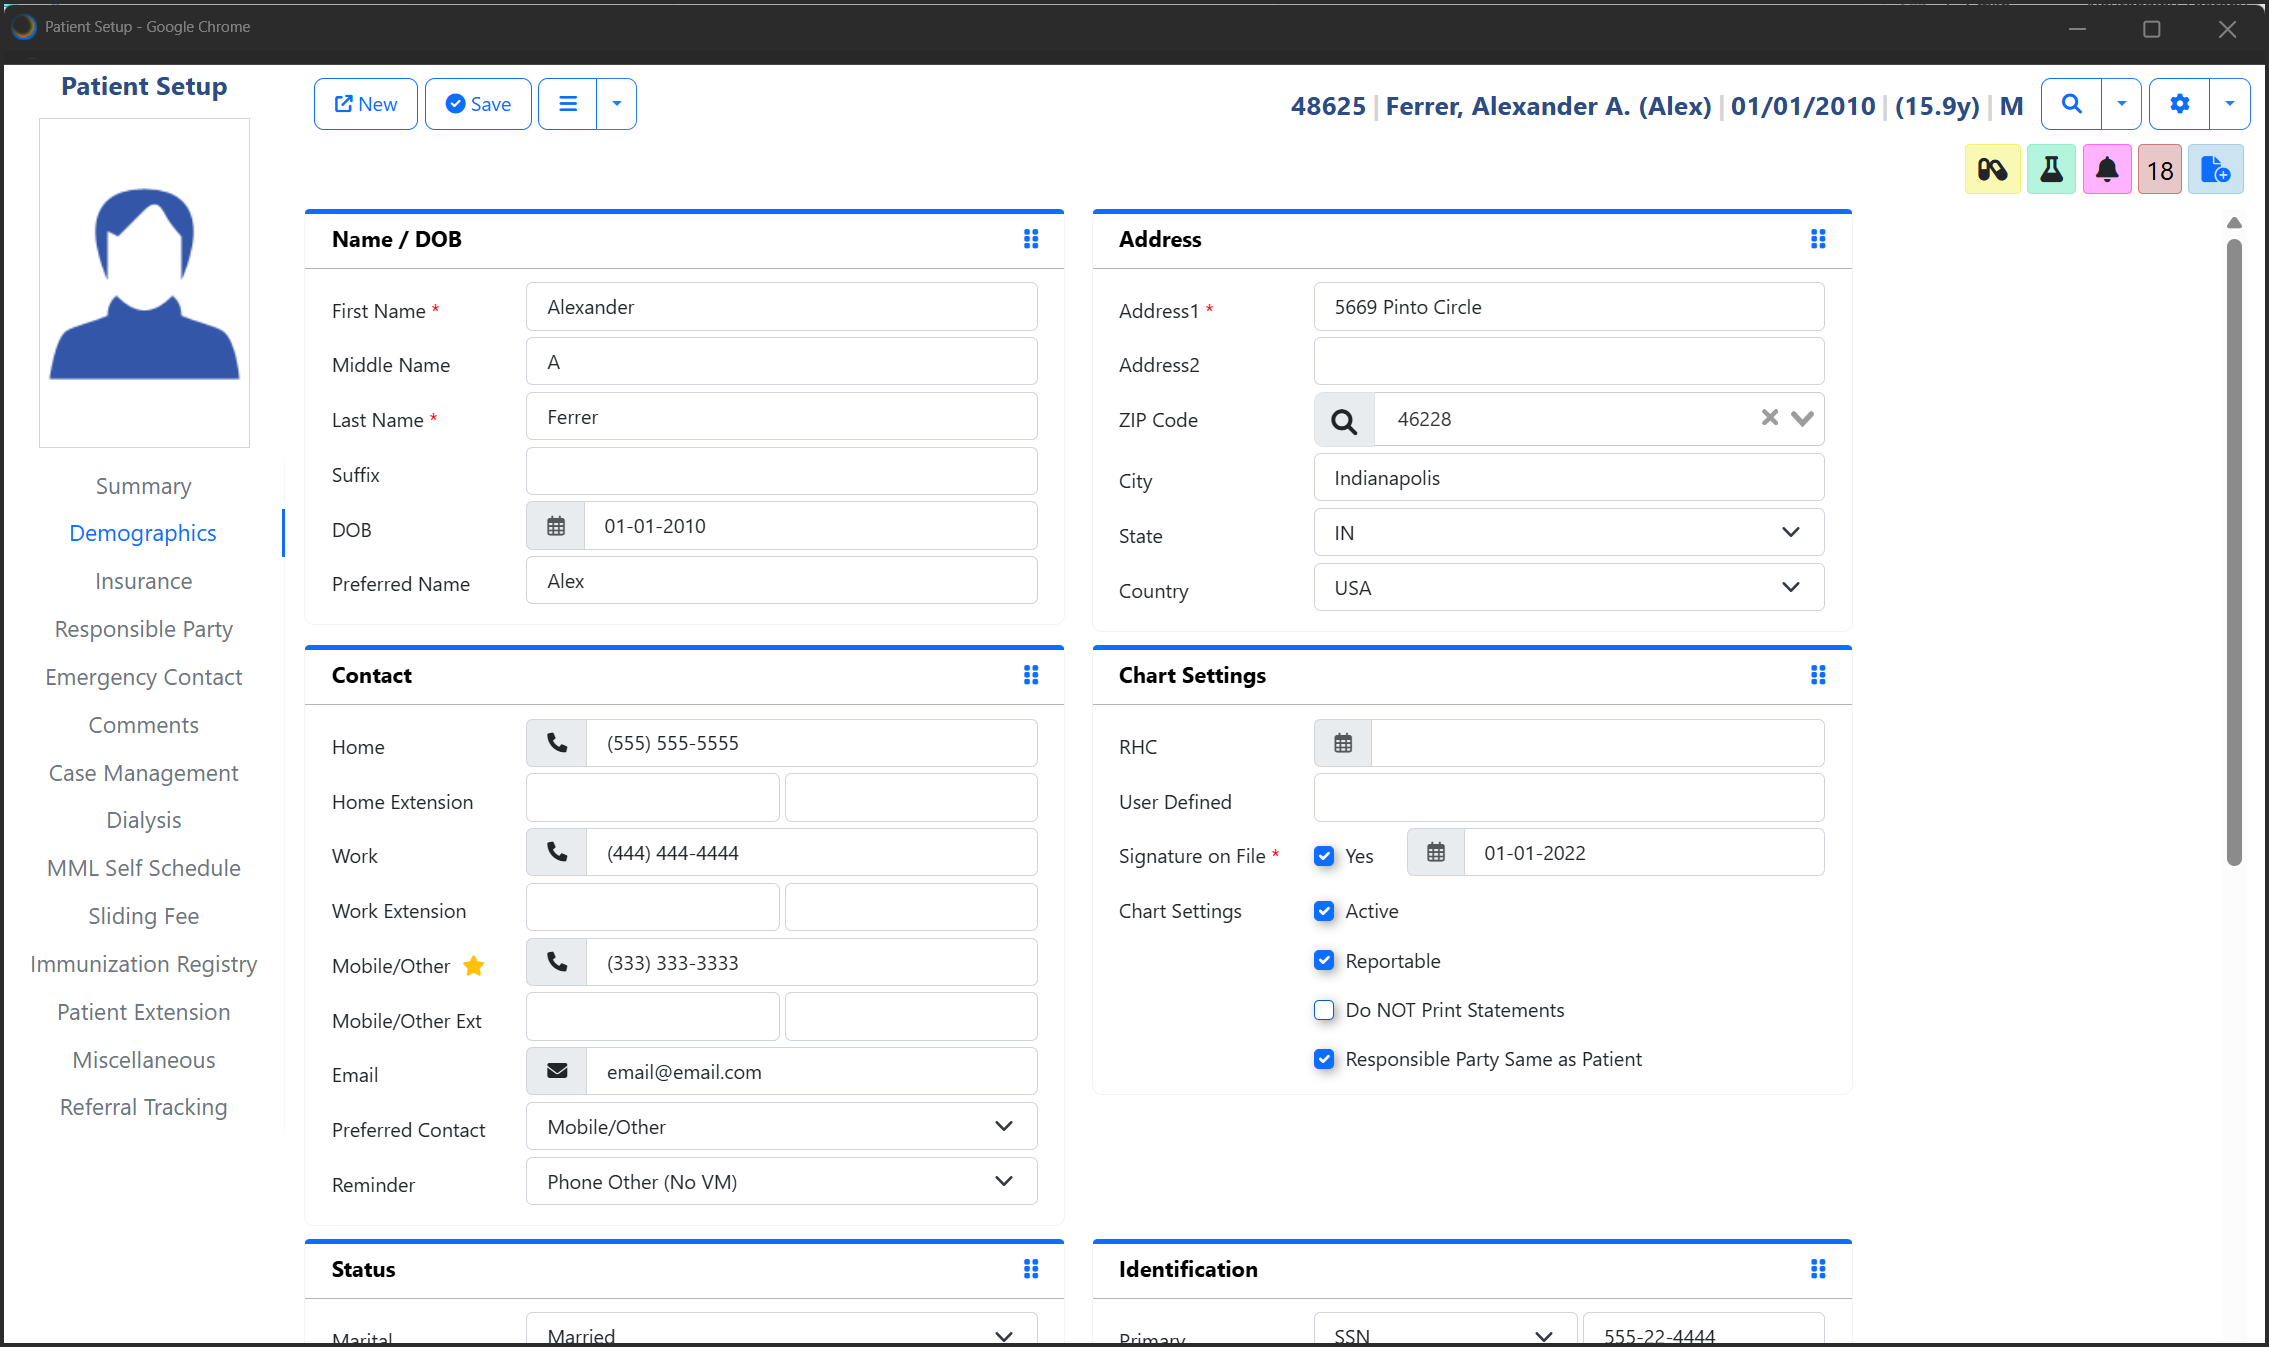This screenshot has width=2269, height=1347.
Task: Click the Save button
Action: pos(478,104)
